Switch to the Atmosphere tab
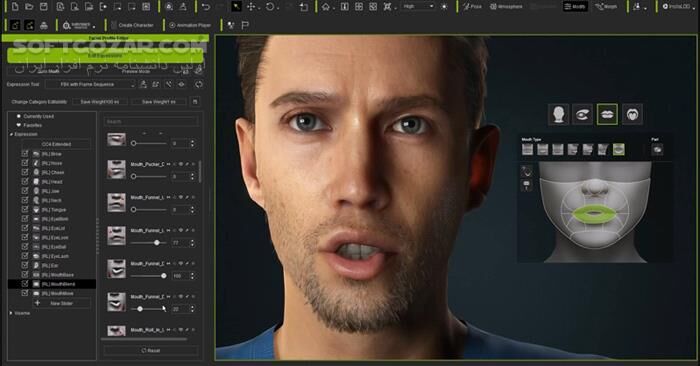 coord(506,7)
